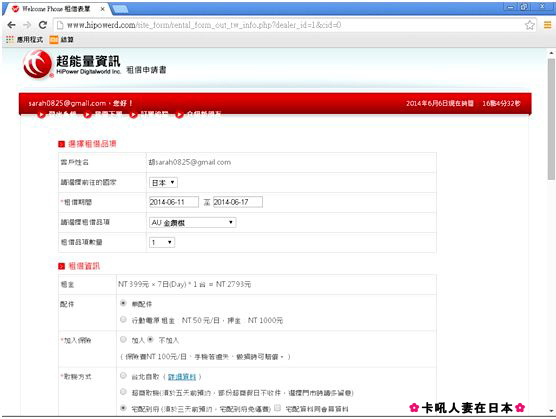Click the 16點4分32秒 time text
The width and height of the screenshot is (556, 419).
[501, 103]
